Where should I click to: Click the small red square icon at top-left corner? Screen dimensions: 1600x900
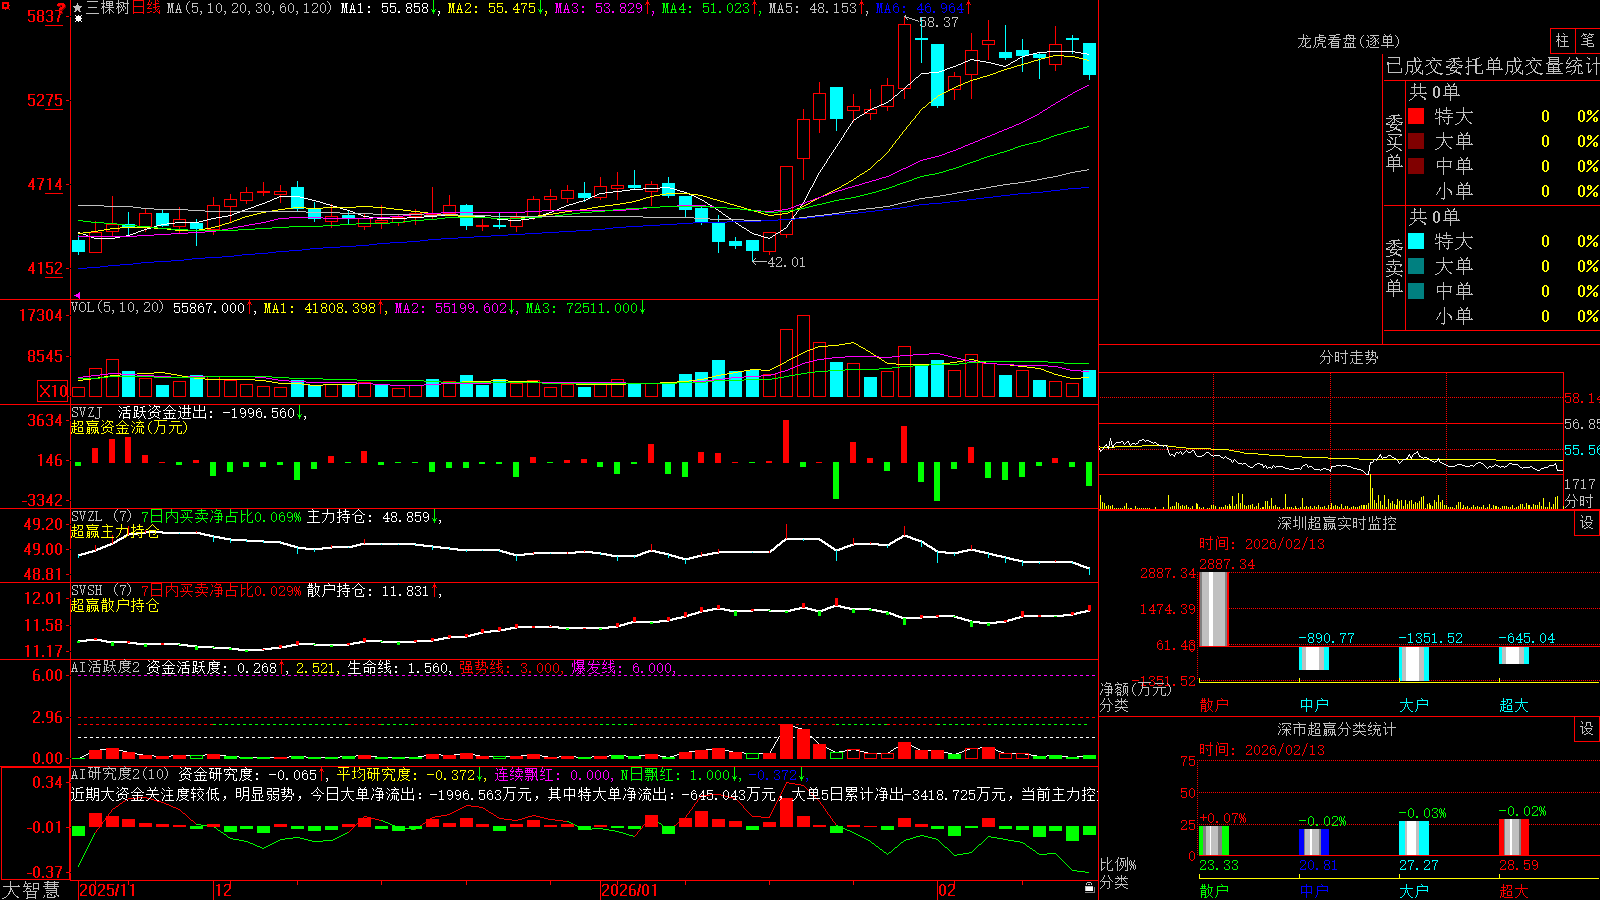(3, 3)
